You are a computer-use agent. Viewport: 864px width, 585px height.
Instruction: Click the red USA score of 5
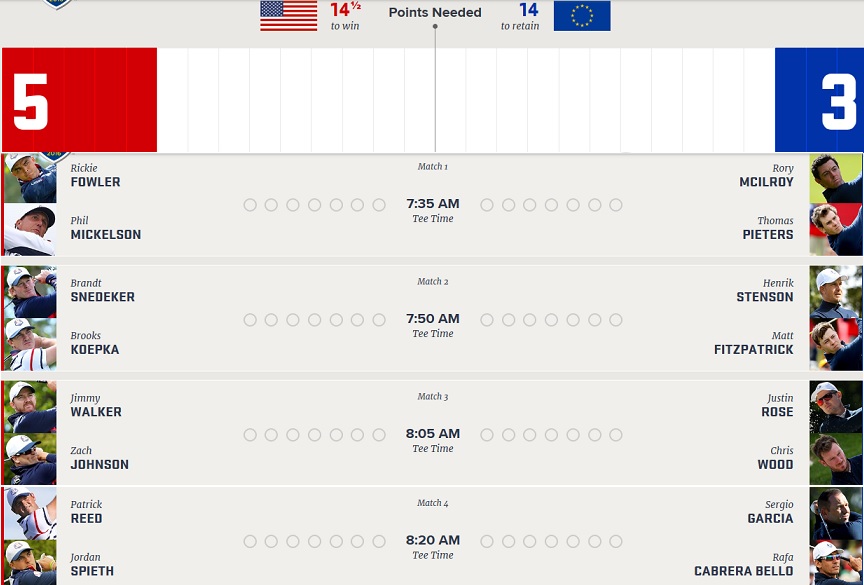pos(30,102)
